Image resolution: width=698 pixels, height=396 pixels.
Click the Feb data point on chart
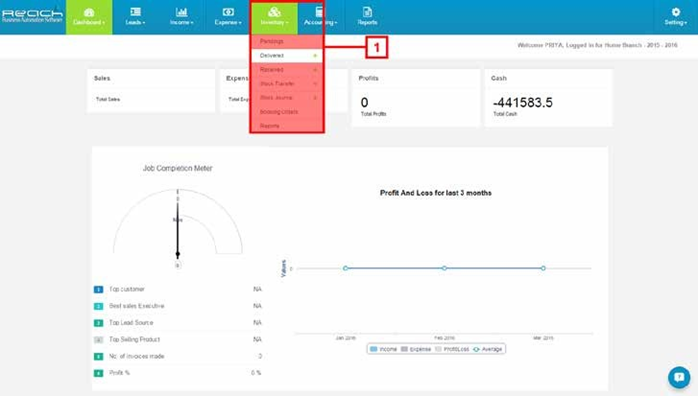(x=444, y=268)
